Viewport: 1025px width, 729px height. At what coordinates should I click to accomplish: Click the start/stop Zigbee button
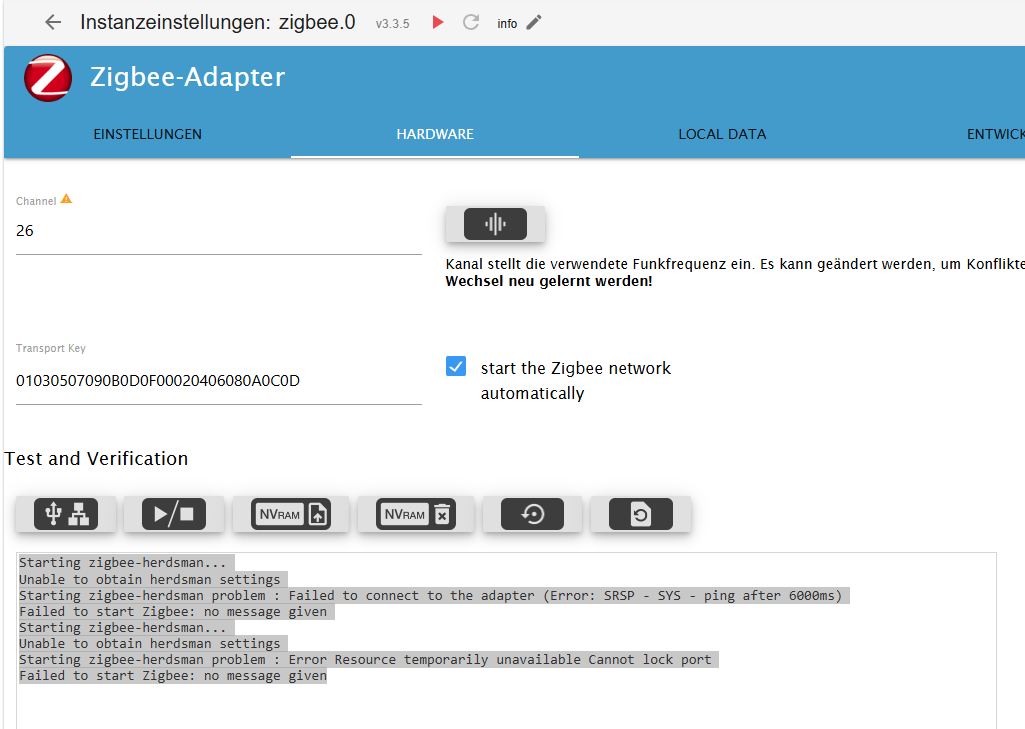pyautogui.click(x=174, y=514)
